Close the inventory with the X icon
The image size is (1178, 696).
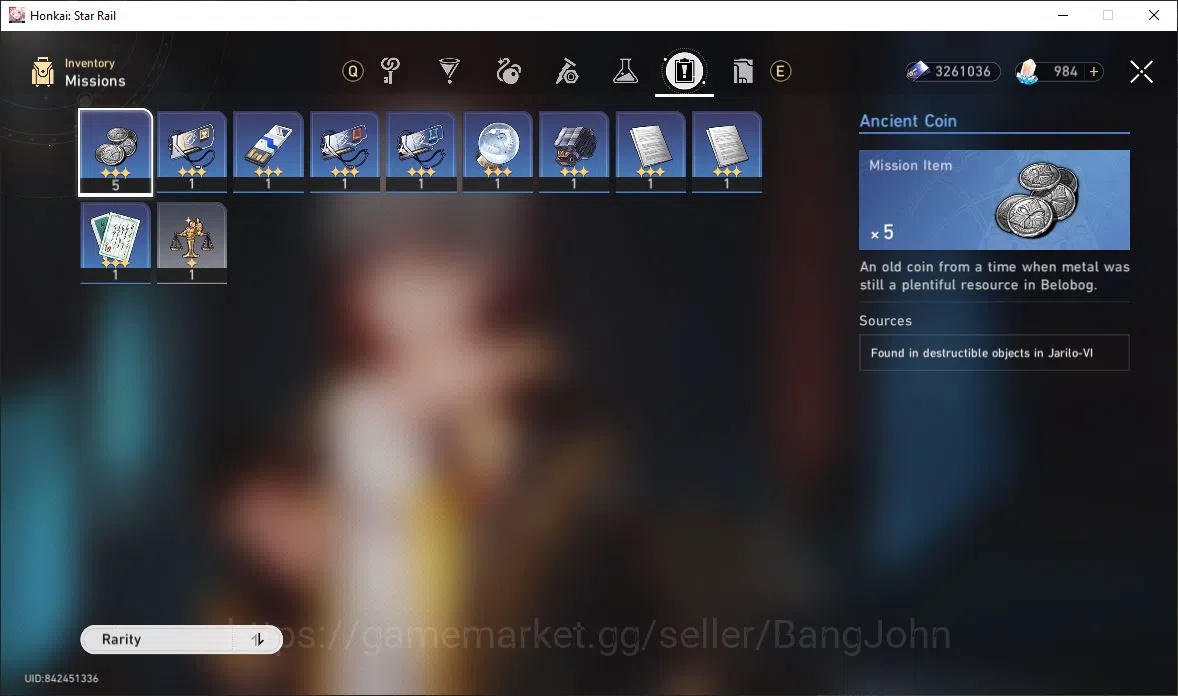point(1141,71)
